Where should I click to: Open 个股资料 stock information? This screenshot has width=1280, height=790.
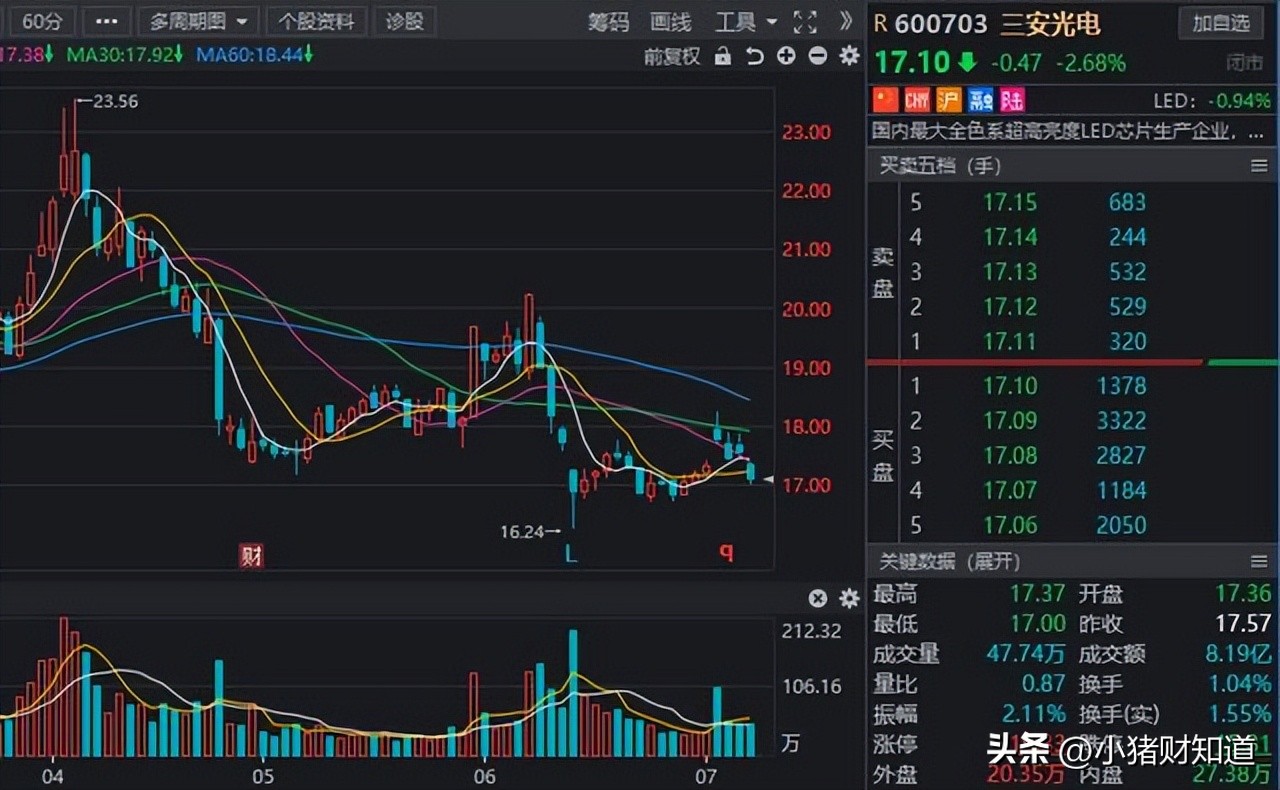tap(316, 20)
